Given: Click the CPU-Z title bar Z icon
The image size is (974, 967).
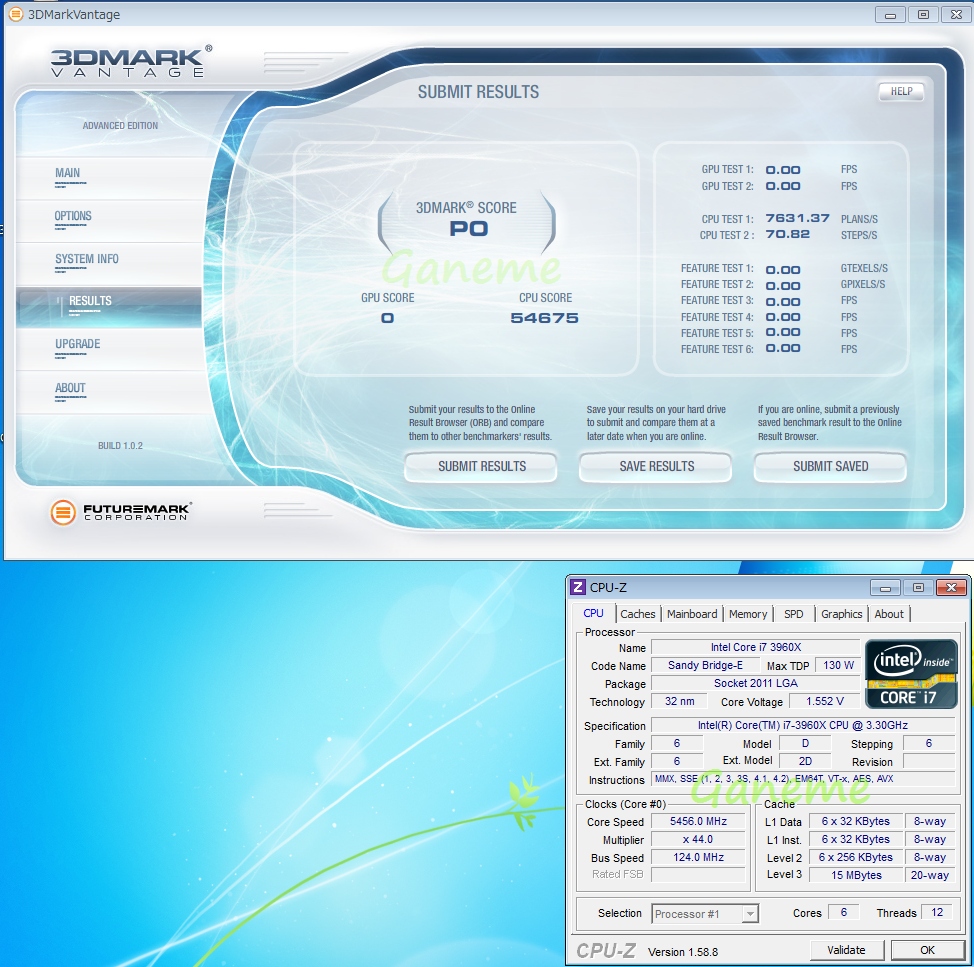Looking at the screenshot, I should 578,587.
